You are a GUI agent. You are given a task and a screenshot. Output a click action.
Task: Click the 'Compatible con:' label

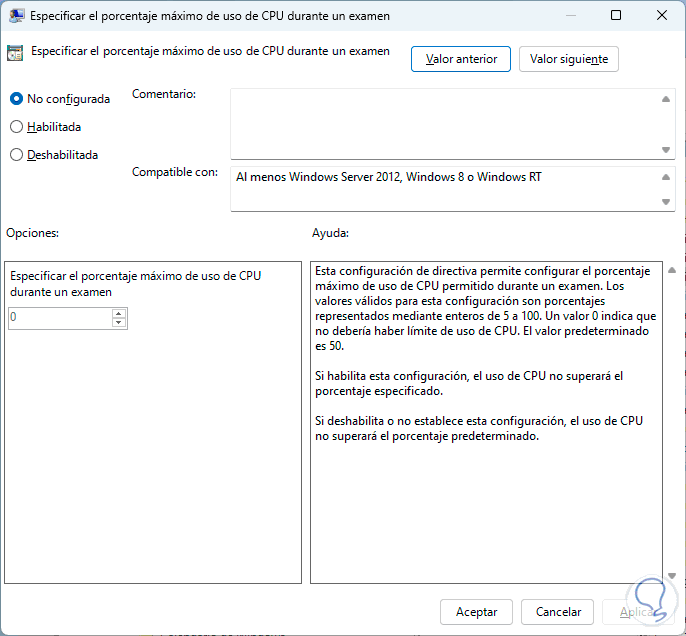175,172
